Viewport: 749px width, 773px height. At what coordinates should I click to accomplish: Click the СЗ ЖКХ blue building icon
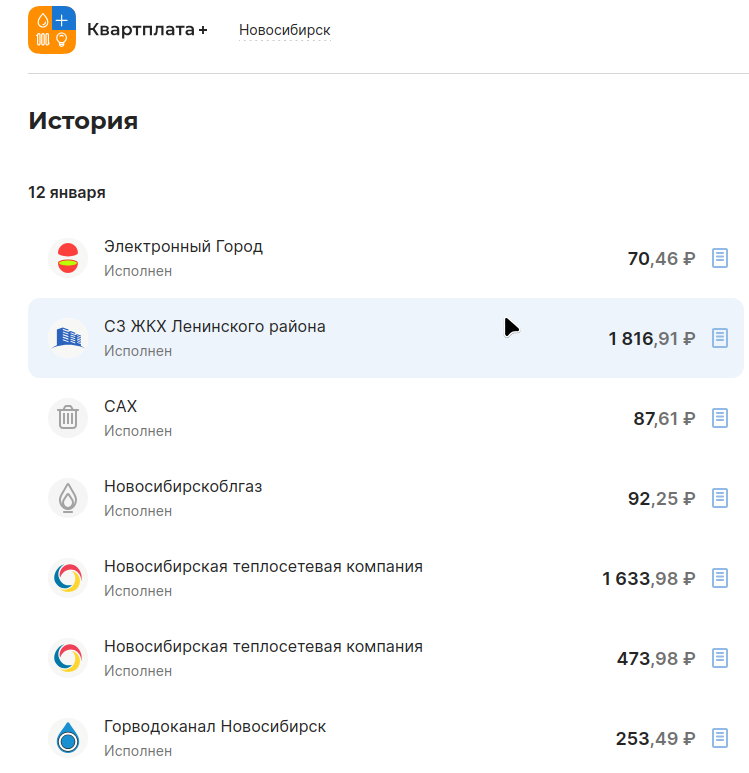68,338
